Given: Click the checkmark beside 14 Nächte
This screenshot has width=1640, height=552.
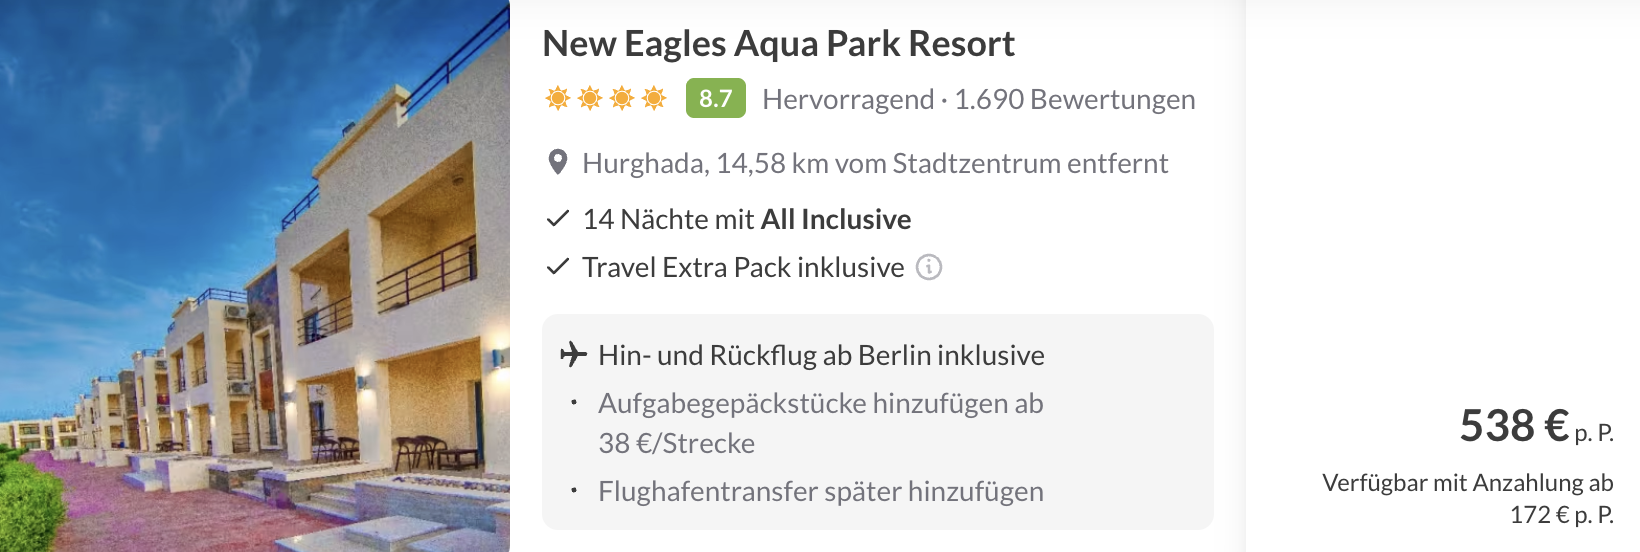Looking at the screenshot, I should pyautogui.click(x=558, y=219).
